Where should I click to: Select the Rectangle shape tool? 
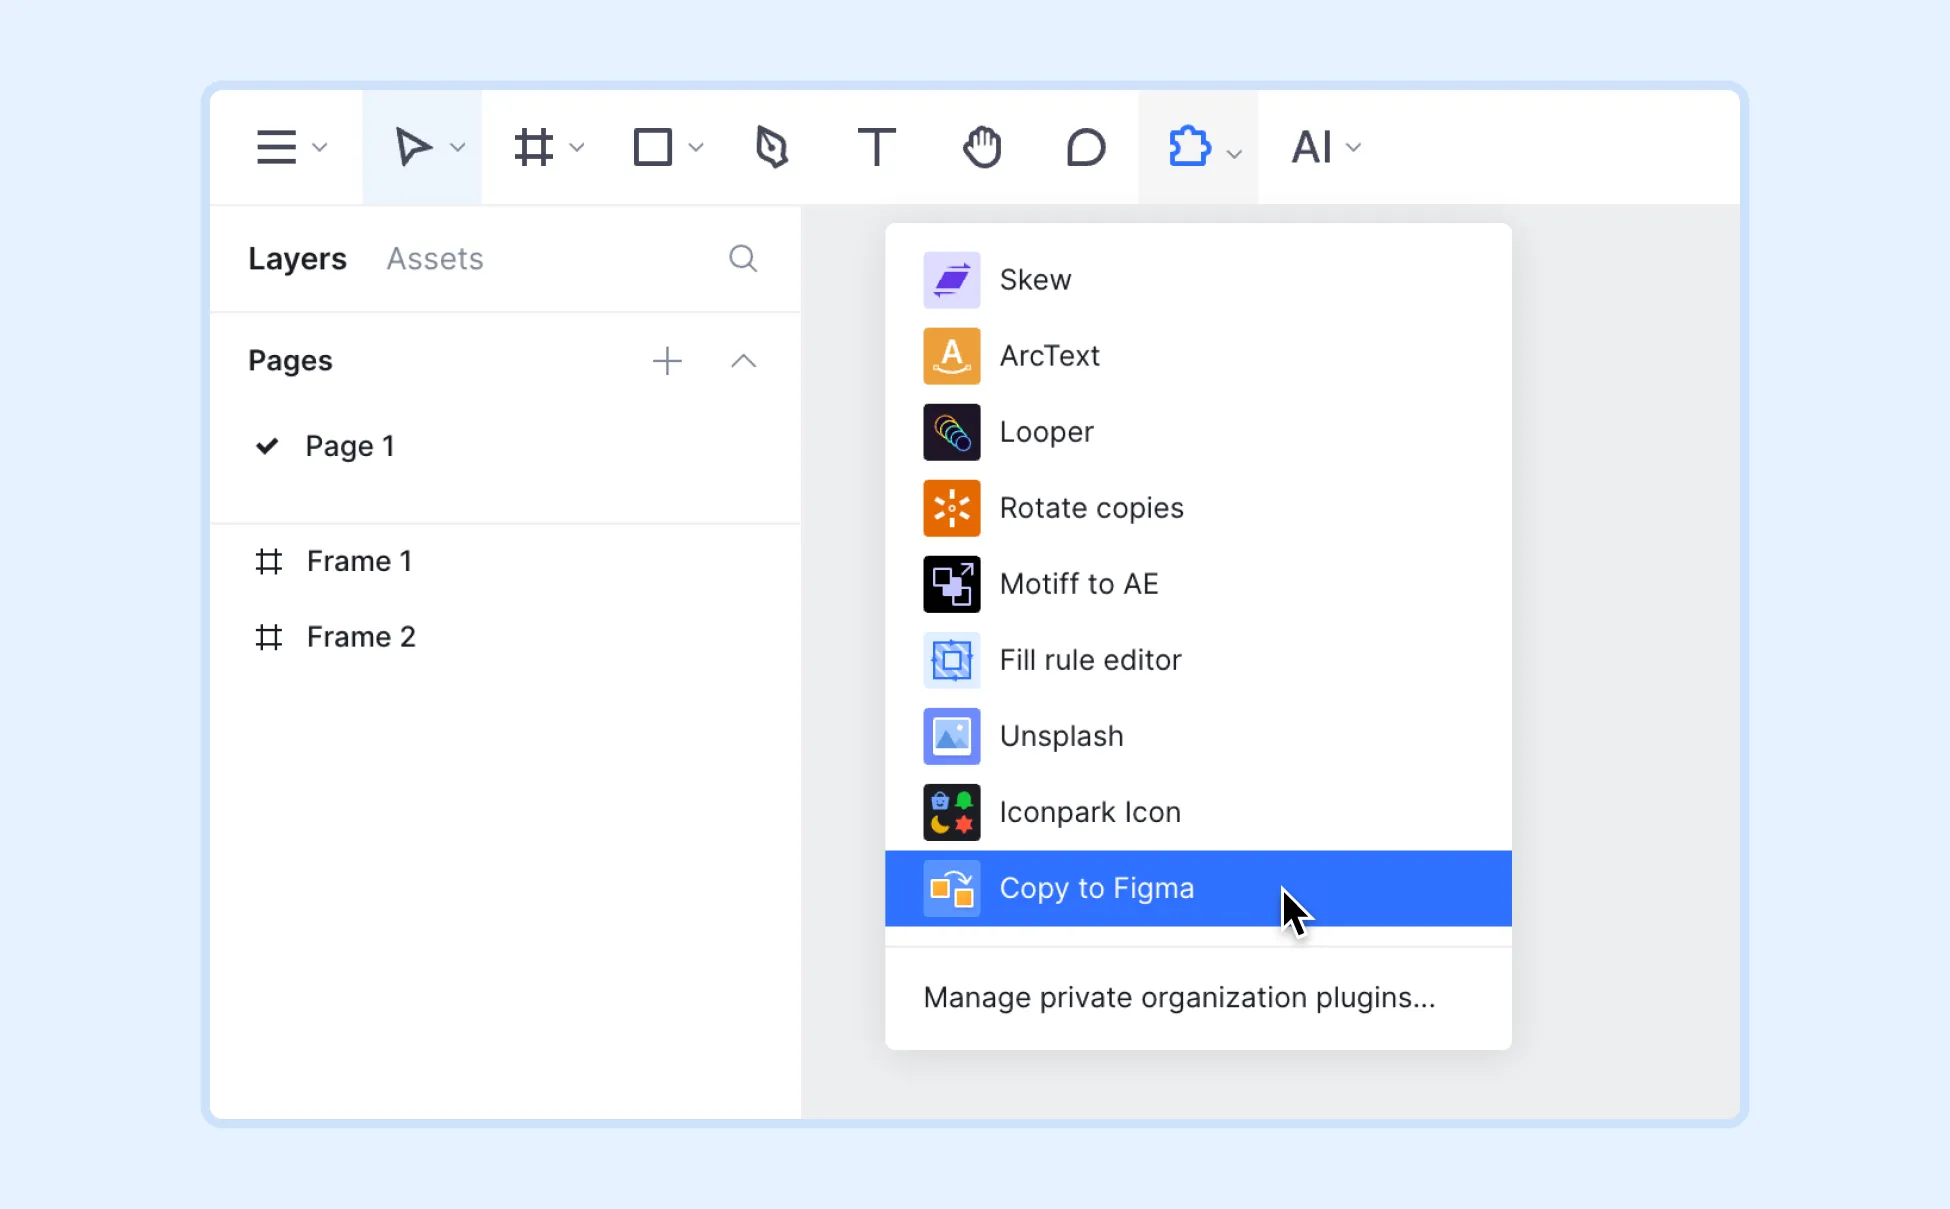click(653, 147)
